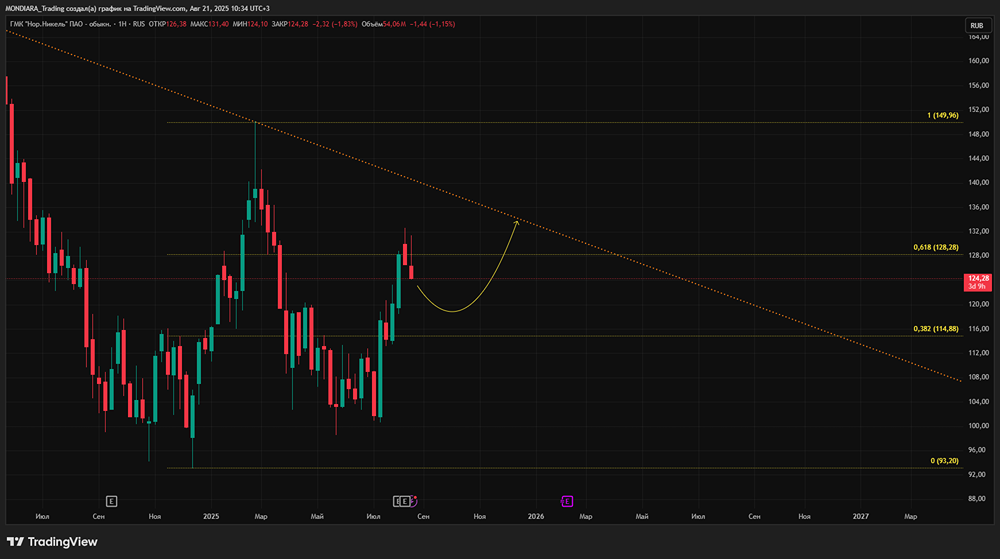Click the 2025 label on time axis
Viewport: 1000px width, 559px height.
coord(211,516)
